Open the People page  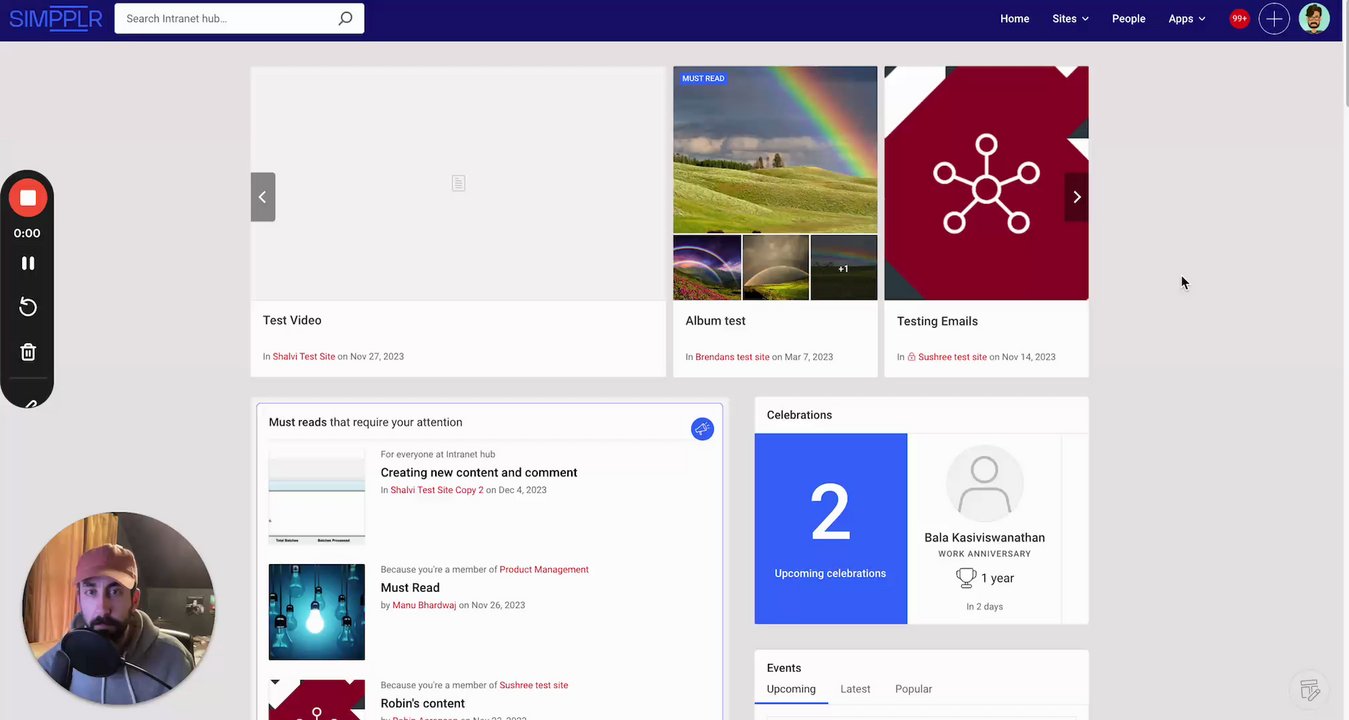[x=1128, y=18]
